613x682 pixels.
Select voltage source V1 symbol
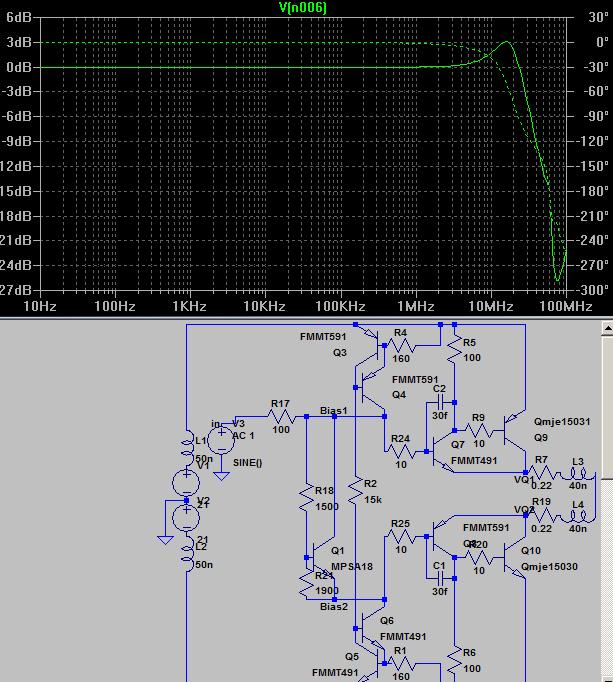186,483
